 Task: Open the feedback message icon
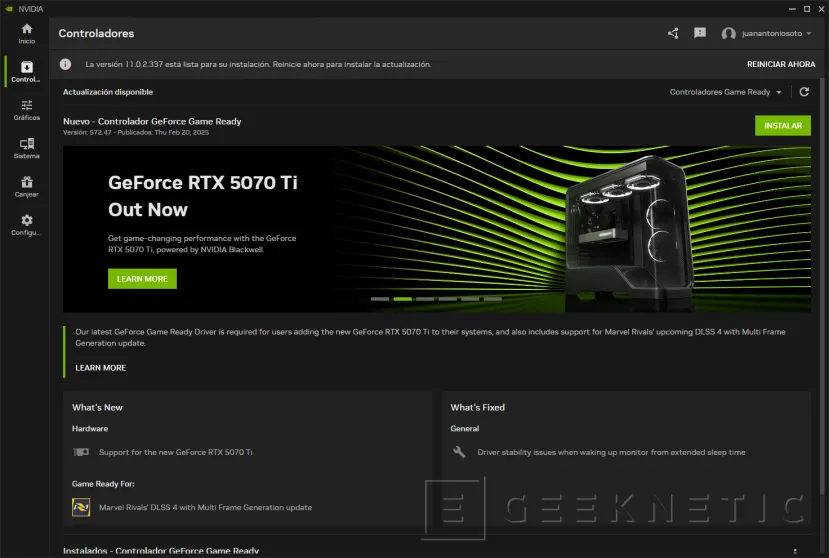(699, 33)
